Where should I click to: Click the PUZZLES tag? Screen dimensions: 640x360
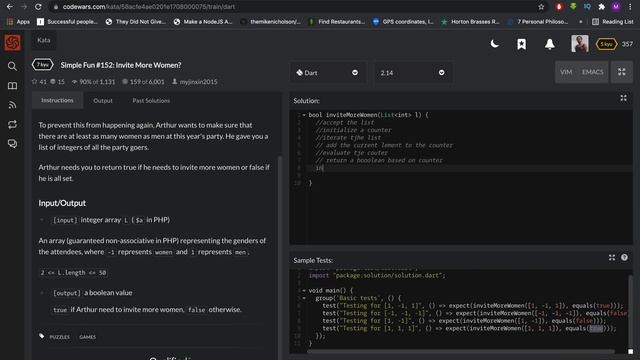point(60,337)
